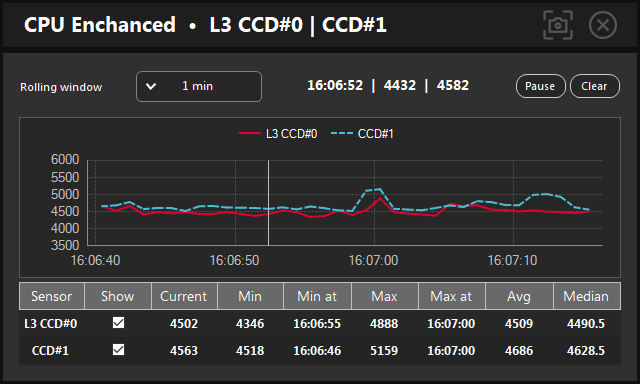Sort by Max column header

pyautogui.click(x=384, y=296)
